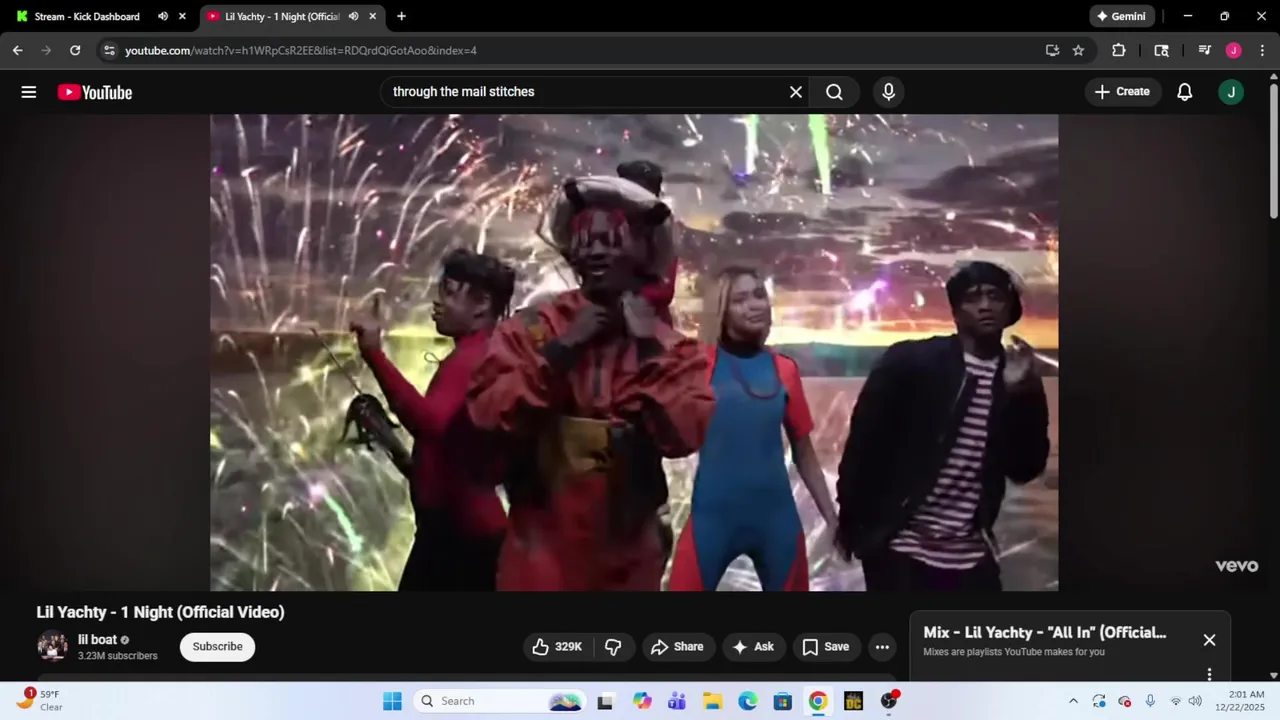Close the Kick Dashboard tab

[x=182, y=16]
